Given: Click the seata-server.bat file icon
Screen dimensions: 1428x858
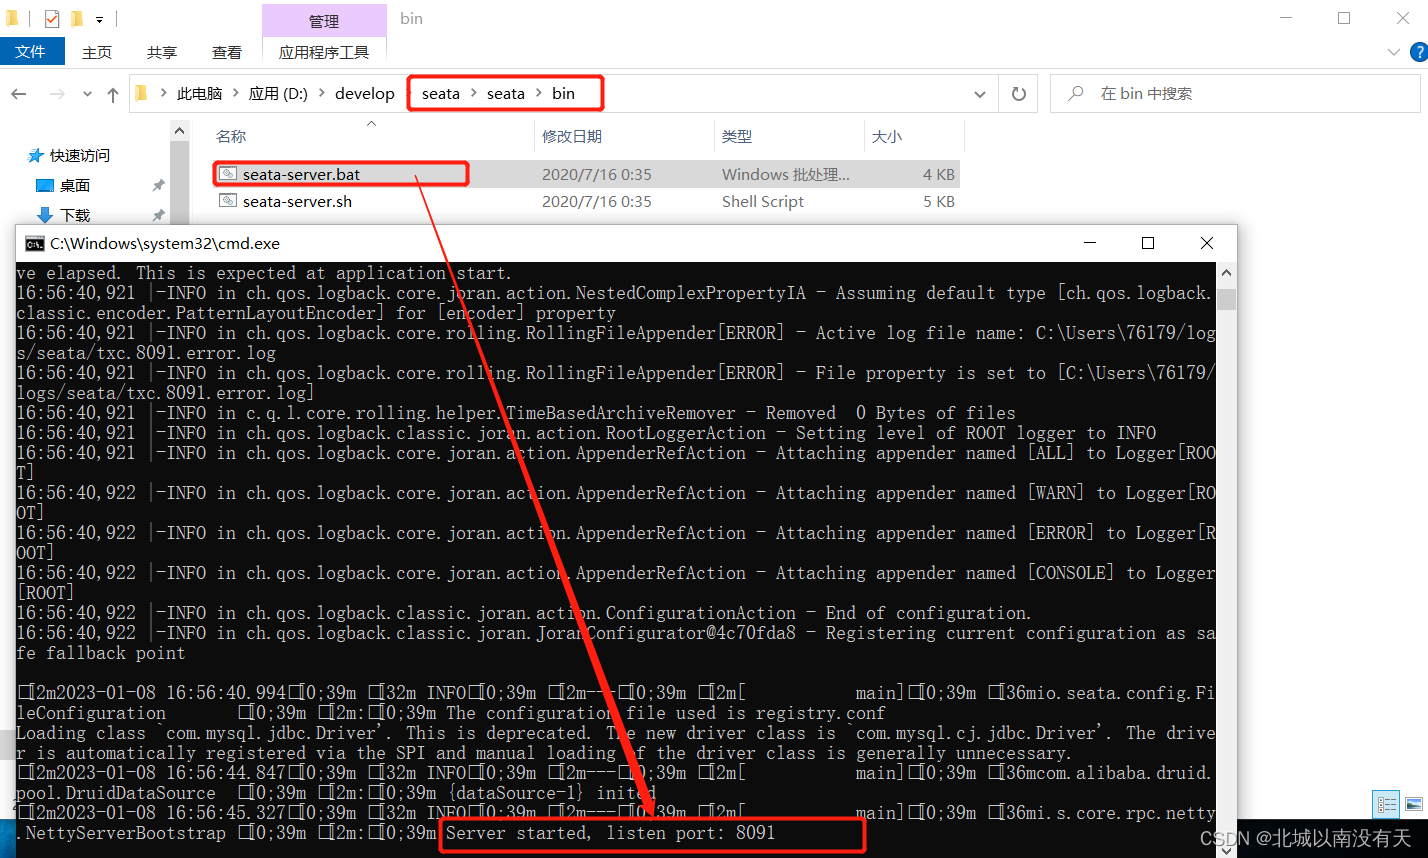Looking at the screenshot, I should pyautogui.click(x=228, y=174).
